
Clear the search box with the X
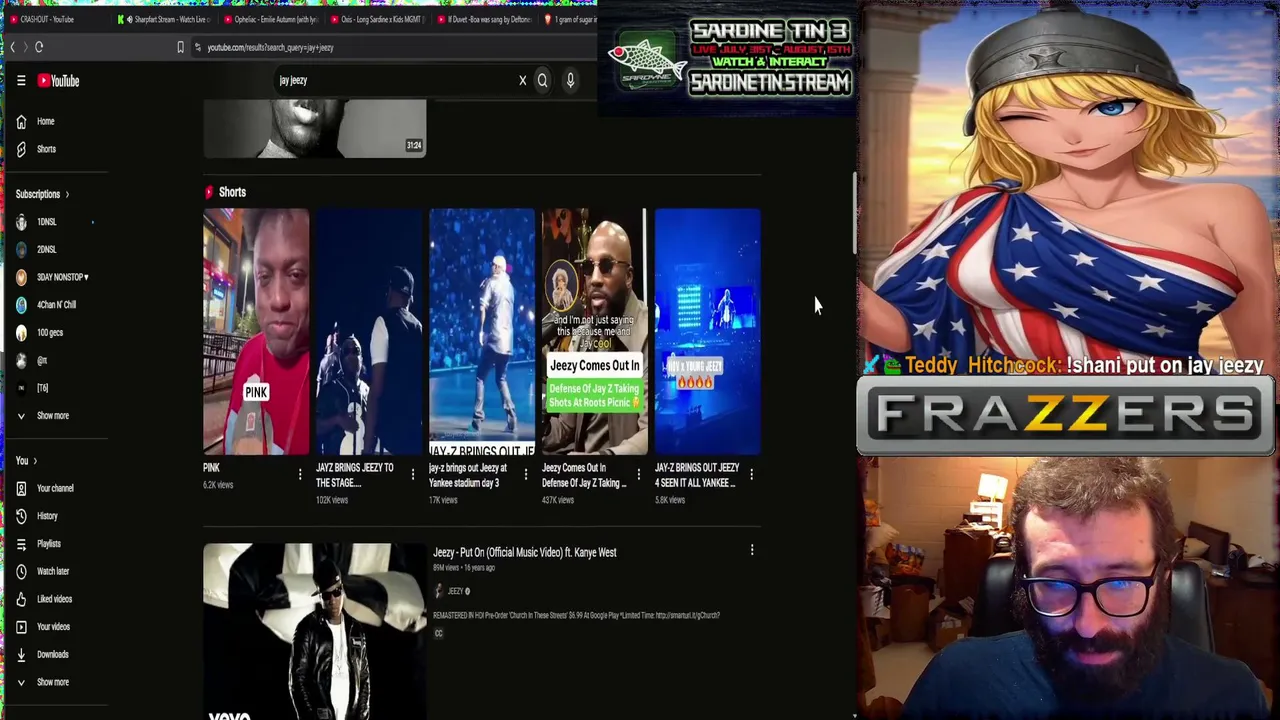(x=522, y=81)
